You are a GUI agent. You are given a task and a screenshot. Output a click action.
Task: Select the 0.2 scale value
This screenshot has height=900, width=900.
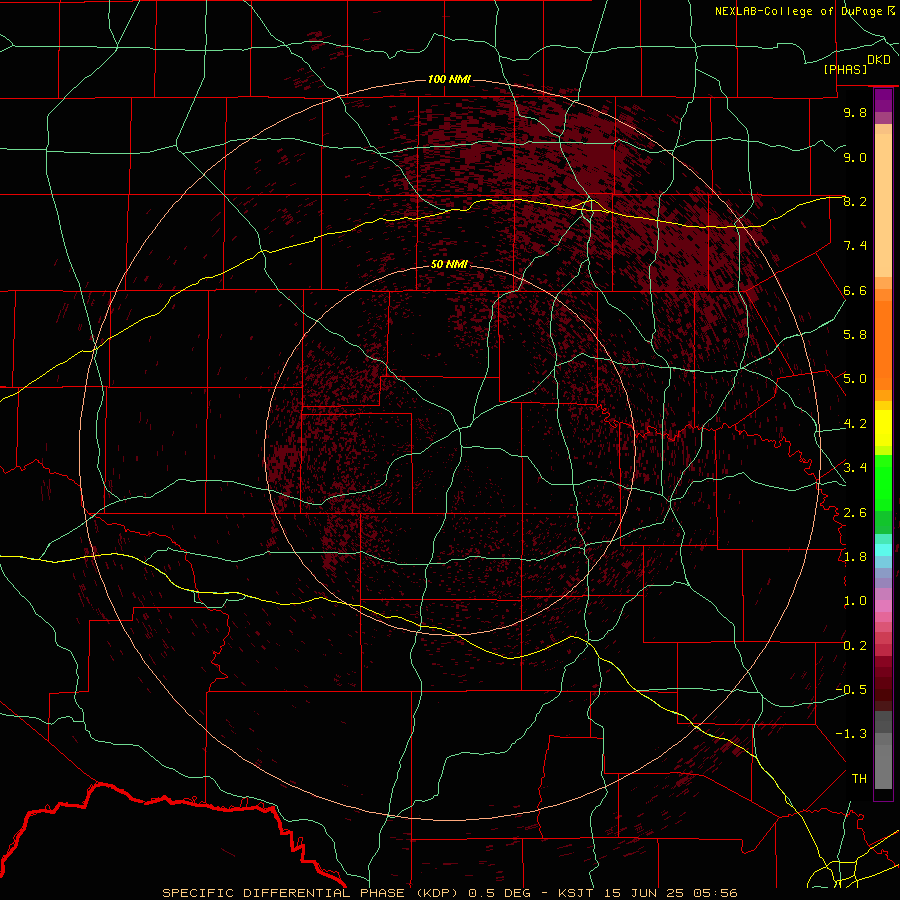(x=855, y=646)
